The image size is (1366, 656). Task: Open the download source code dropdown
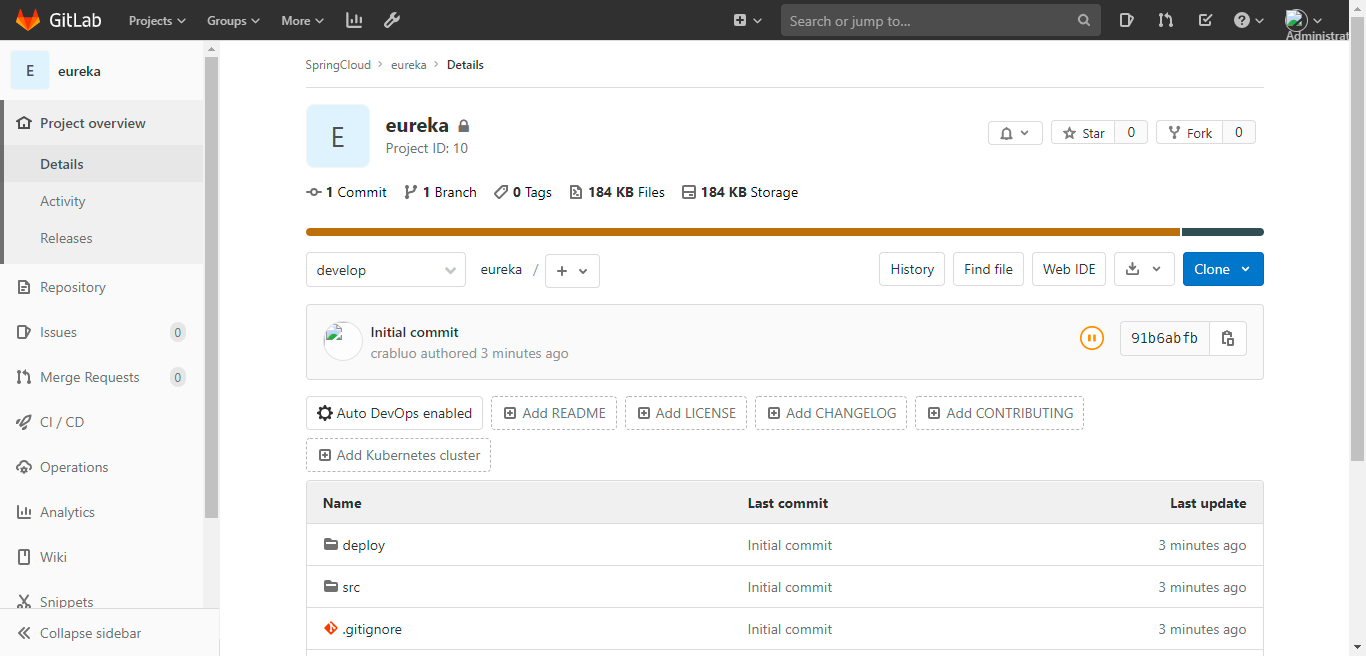click(1144, 269)
